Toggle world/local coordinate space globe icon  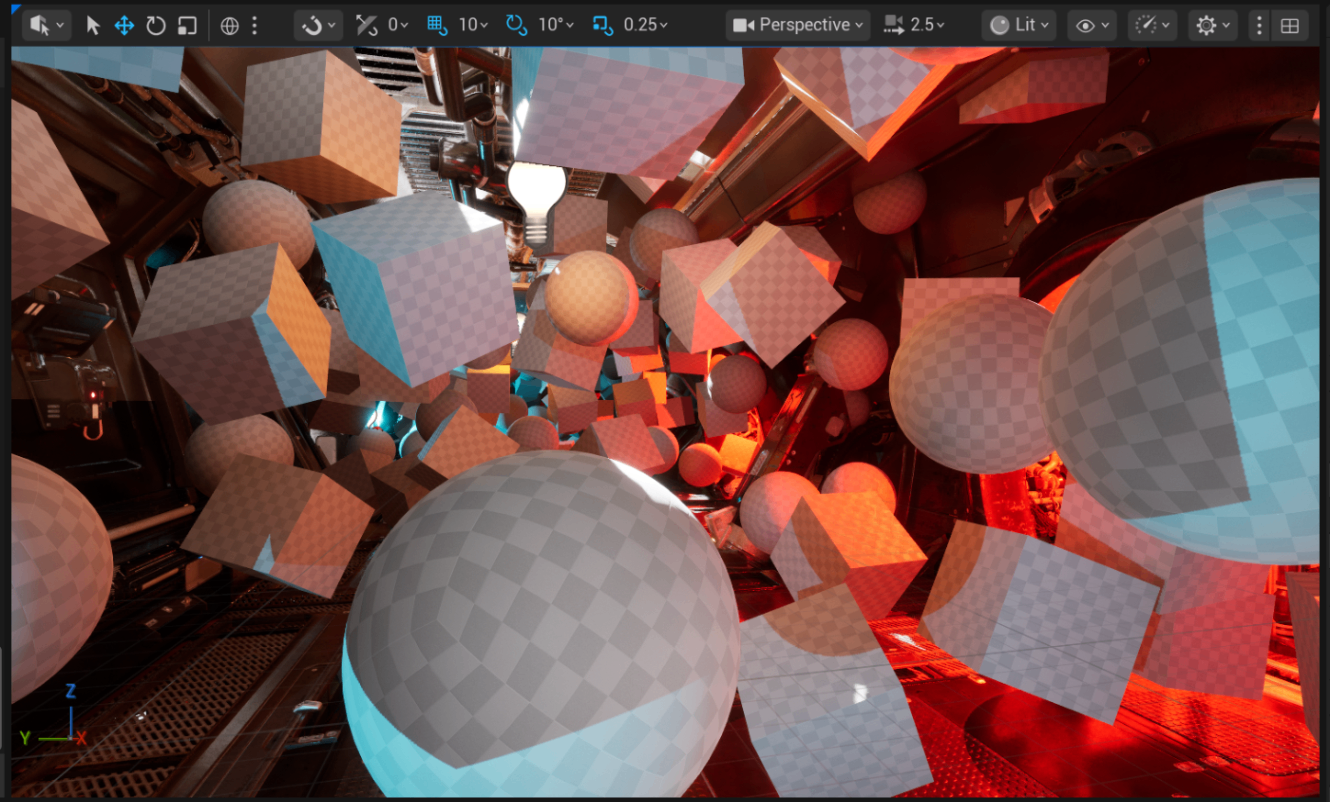point(229,25)
